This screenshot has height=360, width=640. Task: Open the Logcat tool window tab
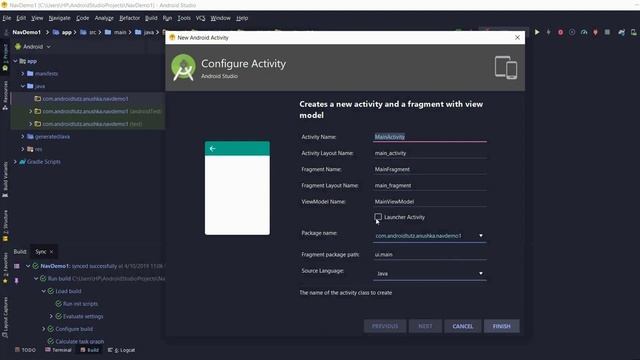coord(122,350)
